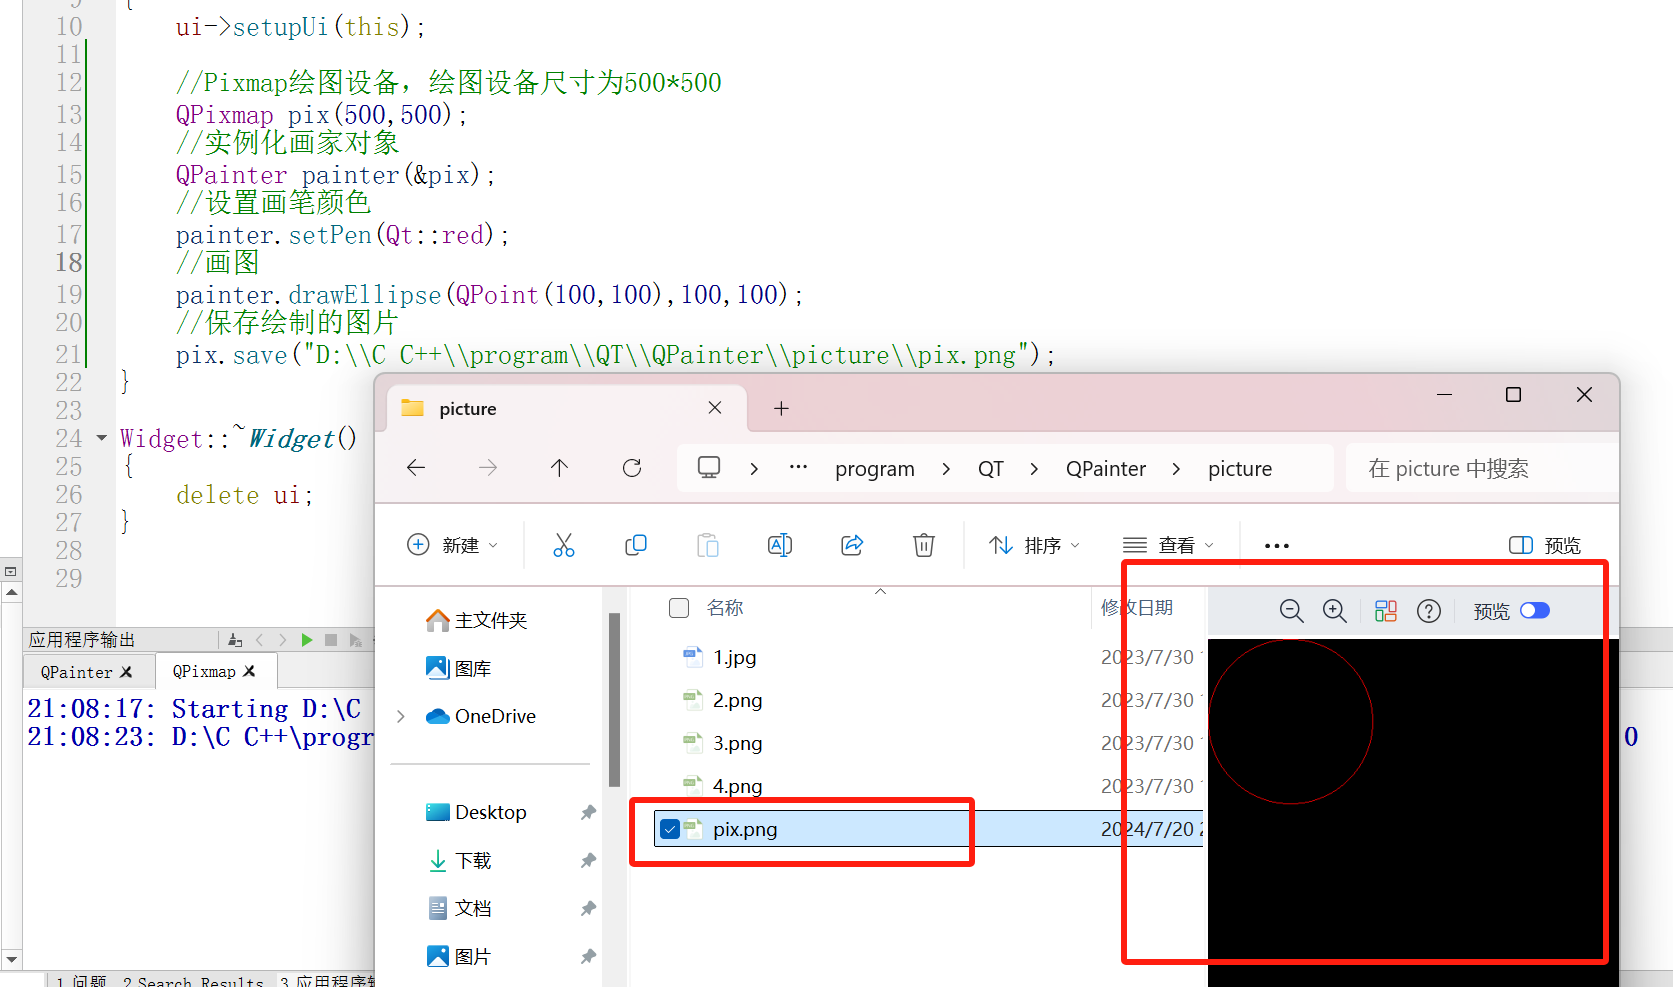Screen dimensions: 1673x987
Task: Expand the OneDrive tree node
Action: (x=401, y=716)
